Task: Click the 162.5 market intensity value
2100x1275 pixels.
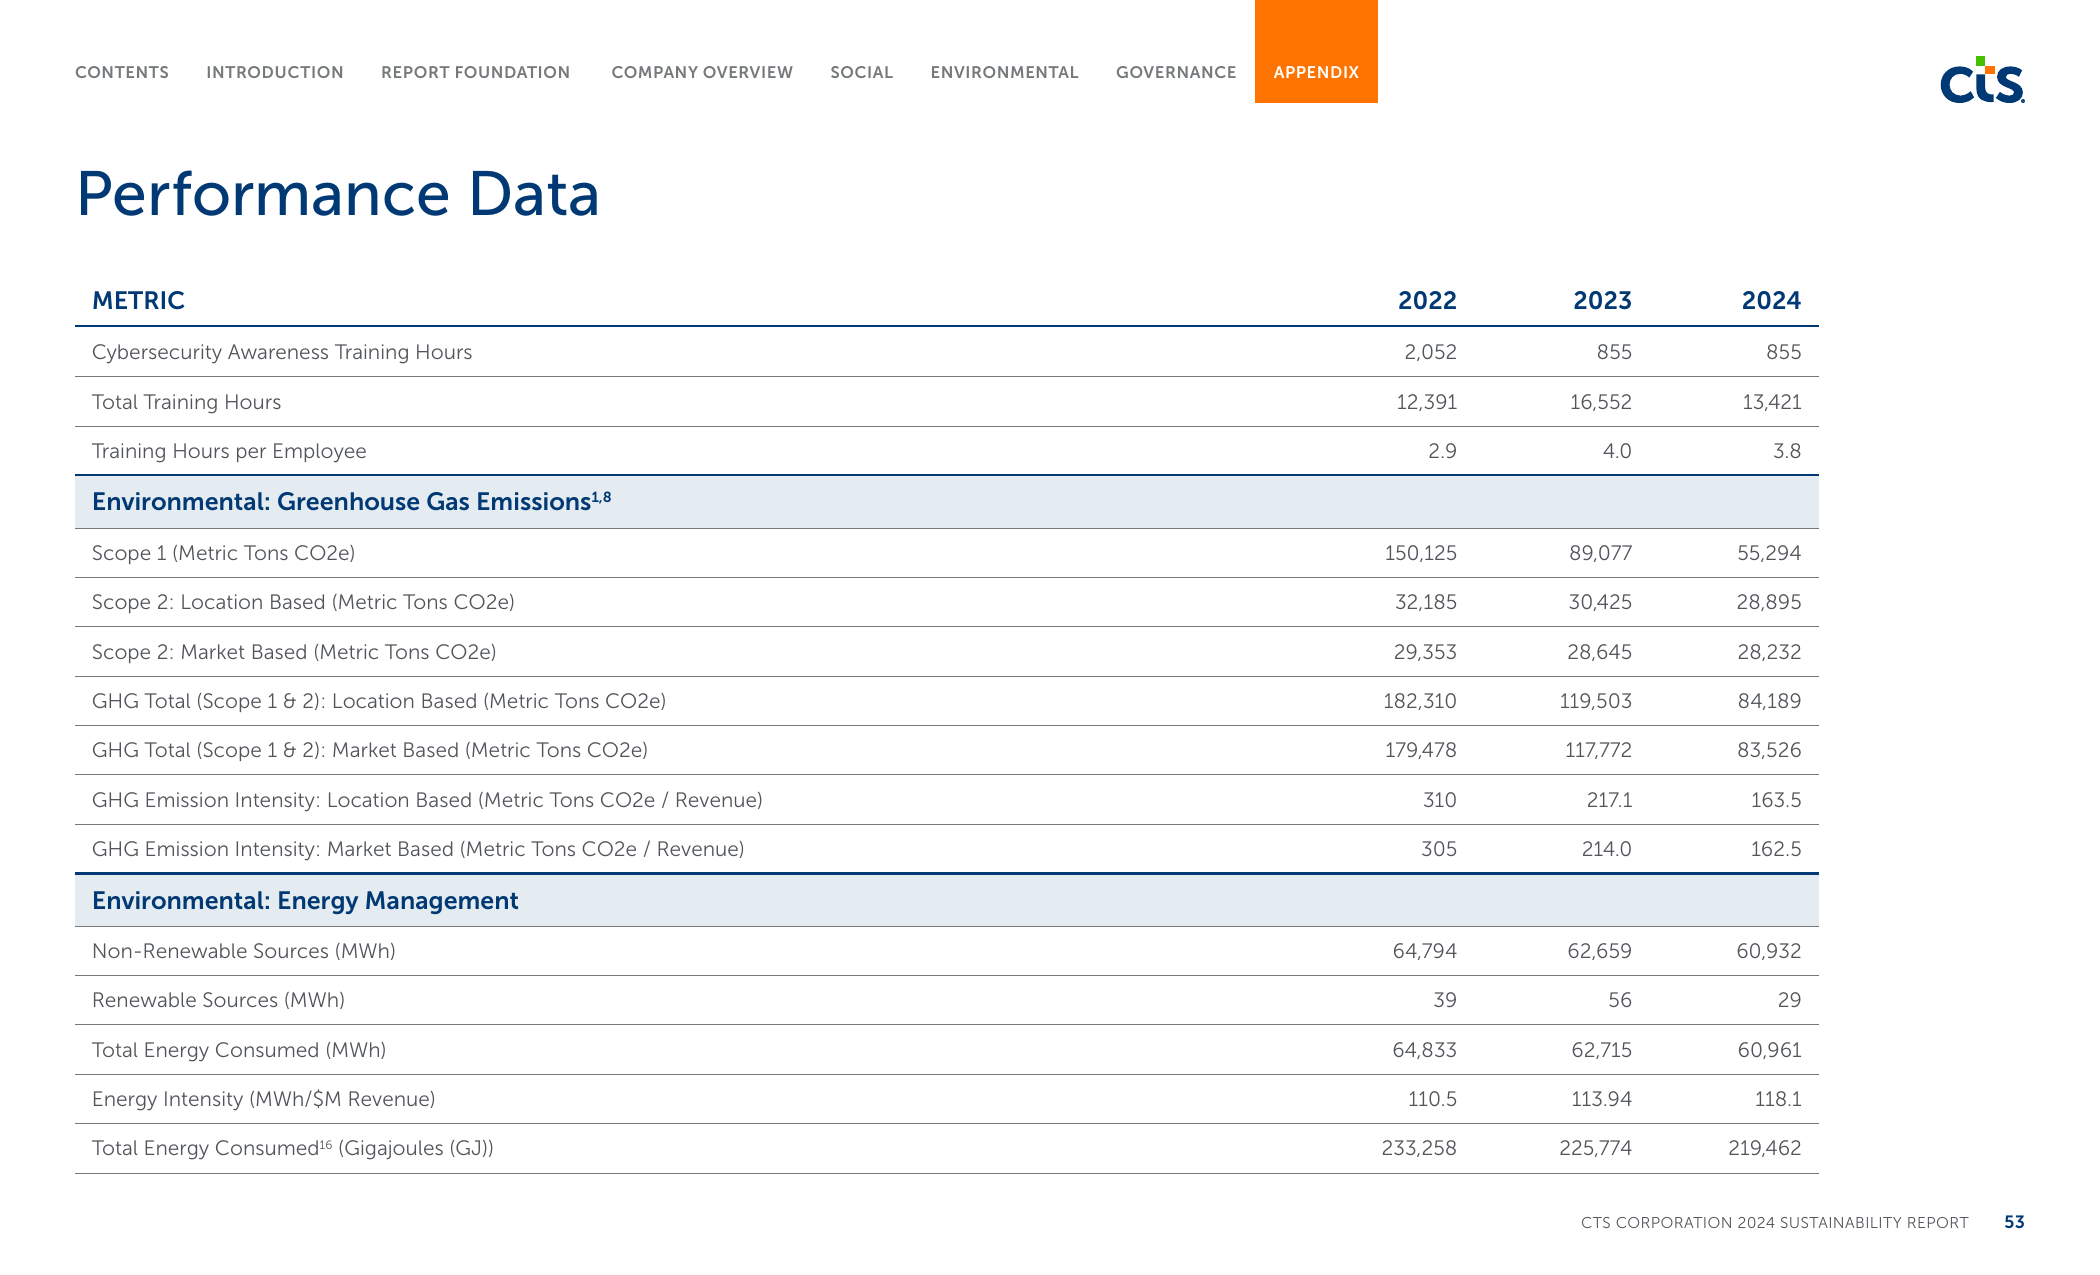Action: click(x=1775, y=849)
